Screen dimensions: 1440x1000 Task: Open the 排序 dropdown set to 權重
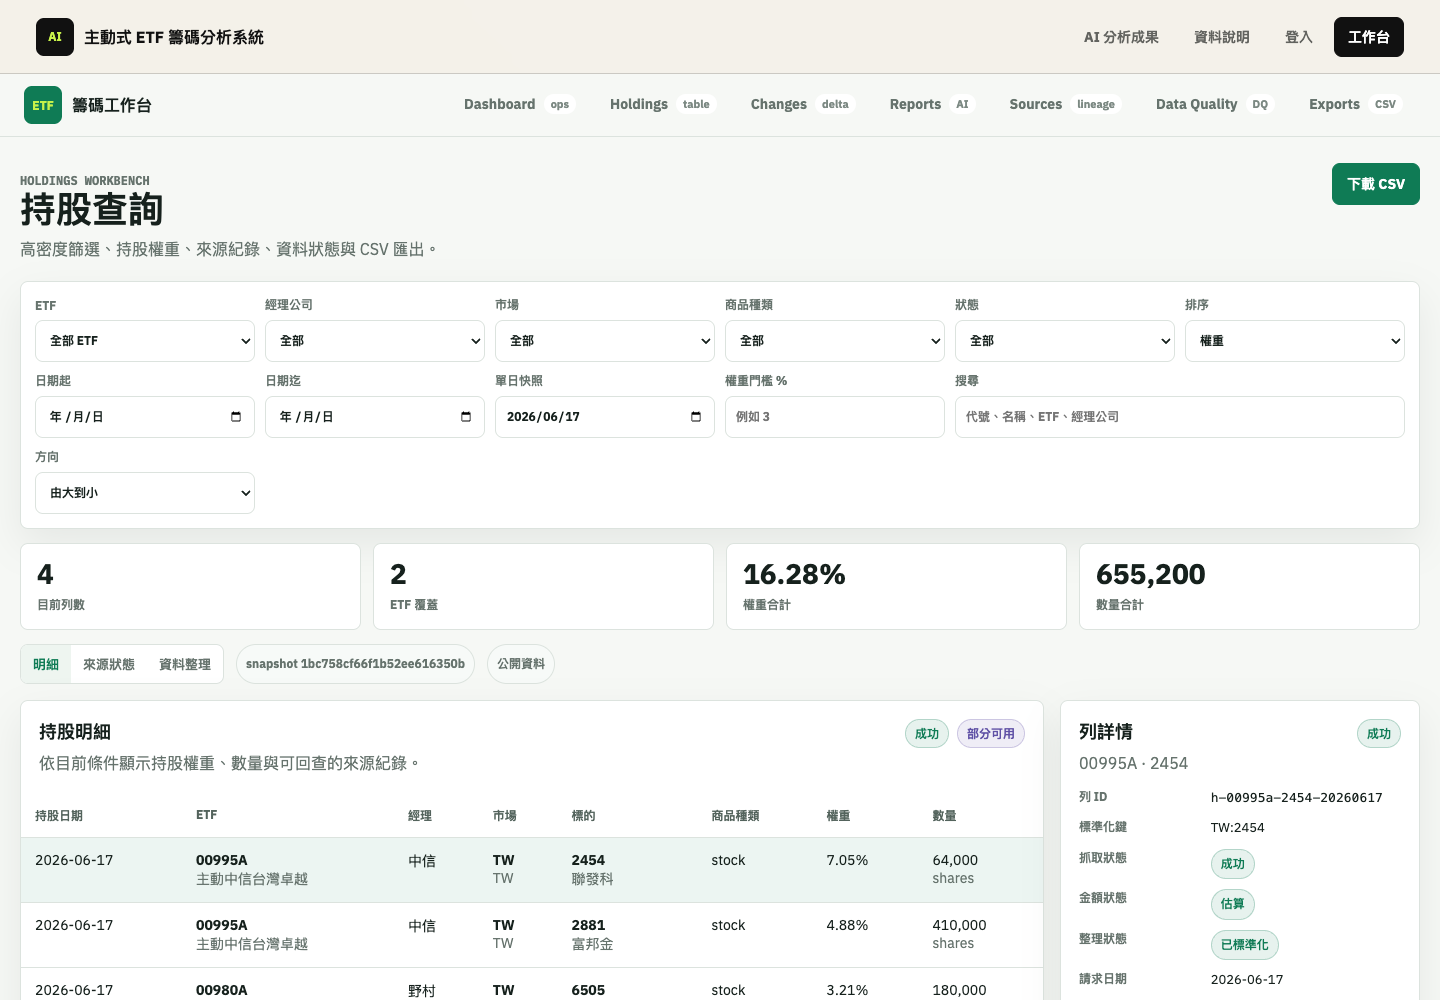(1295, 341)
